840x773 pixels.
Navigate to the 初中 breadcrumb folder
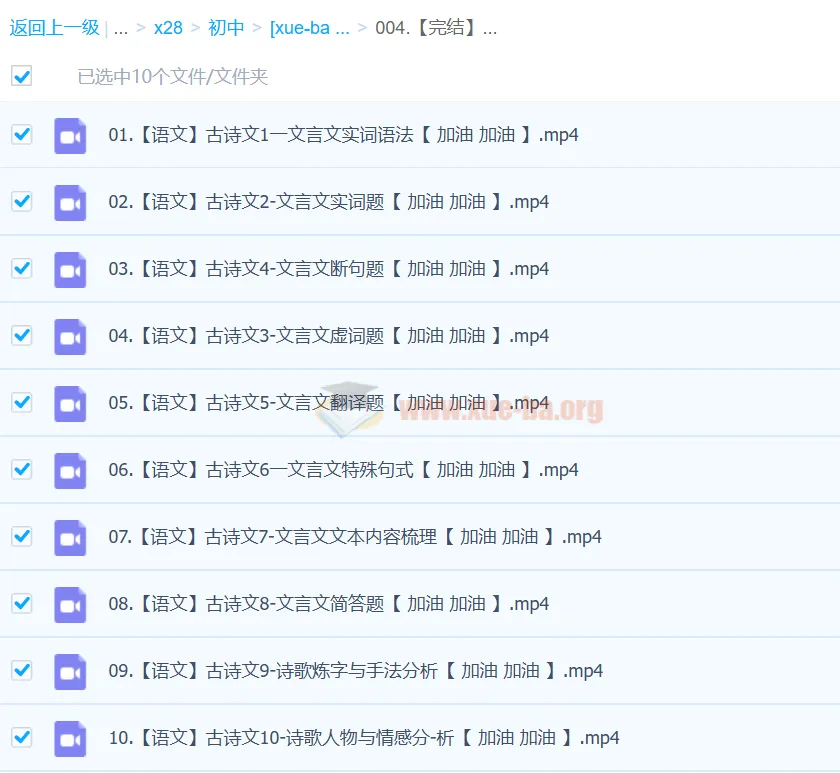pyautogui.click(x=226, y=28)
